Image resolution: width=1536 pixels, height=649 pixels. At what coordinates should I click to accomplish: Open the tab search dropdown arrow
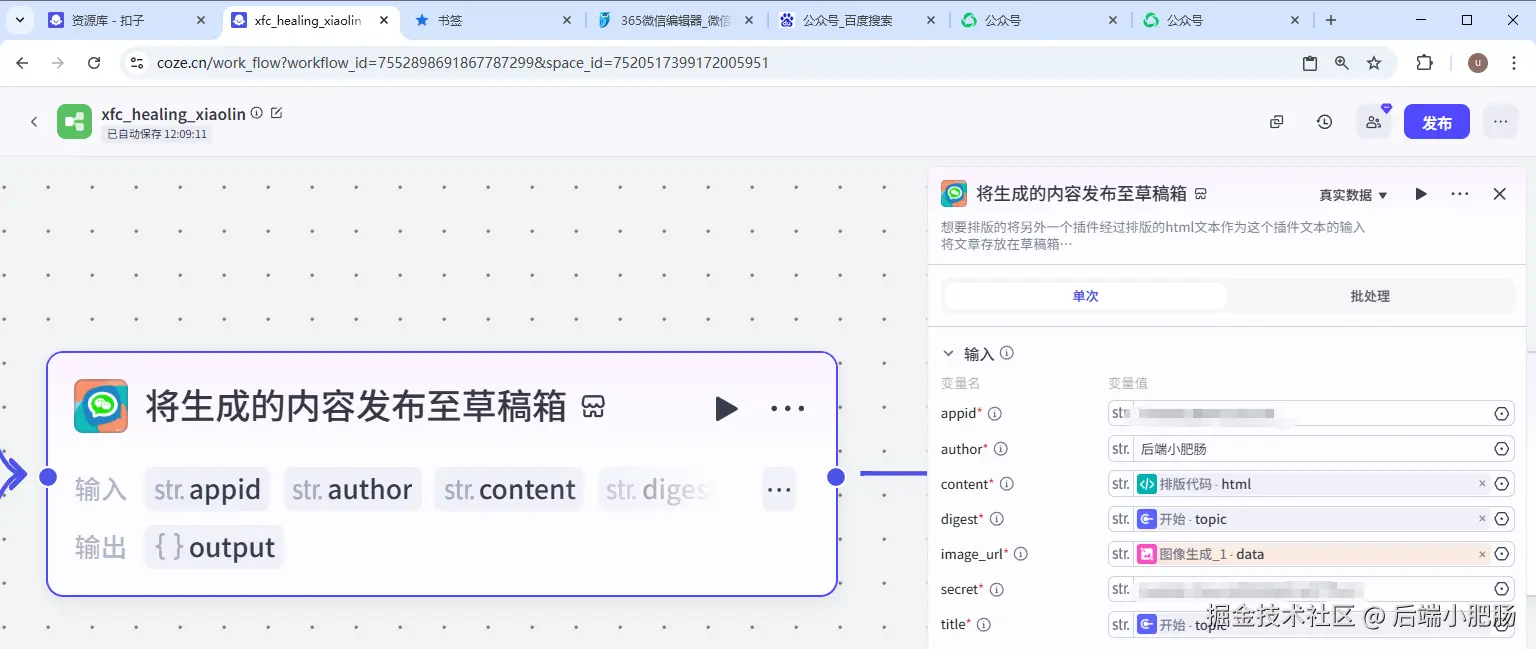point(21,20)
